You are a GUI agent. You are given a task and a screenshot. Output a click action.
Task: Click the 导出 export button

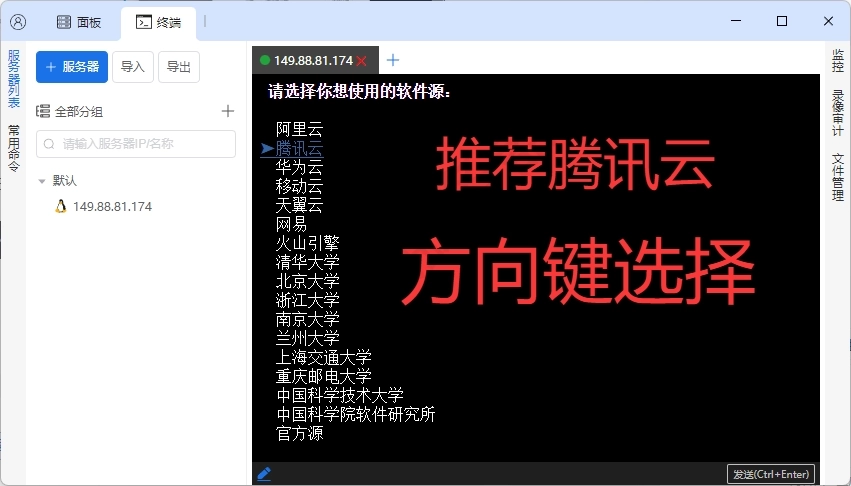click(179, 67)
